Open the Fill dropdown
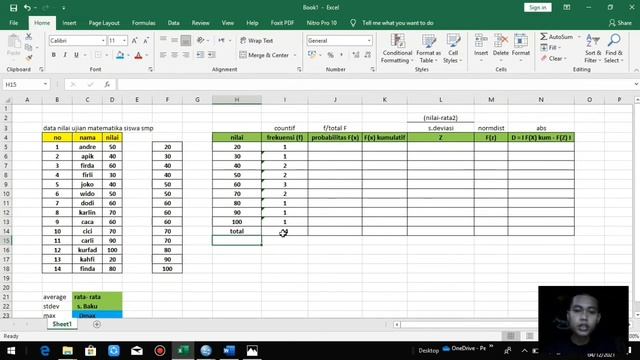The height and width of the screenshot is (360, 640). pos(551,48)
